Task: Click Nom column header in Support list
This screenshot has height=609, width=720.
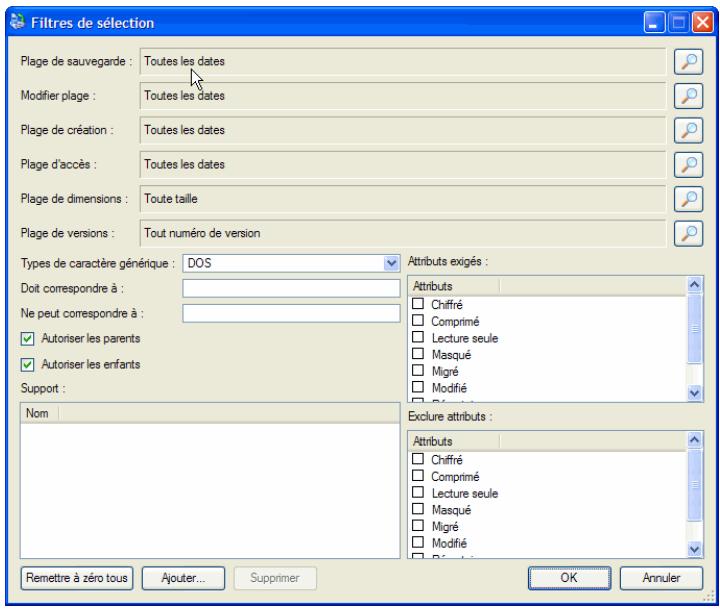Action: (39, 413)
